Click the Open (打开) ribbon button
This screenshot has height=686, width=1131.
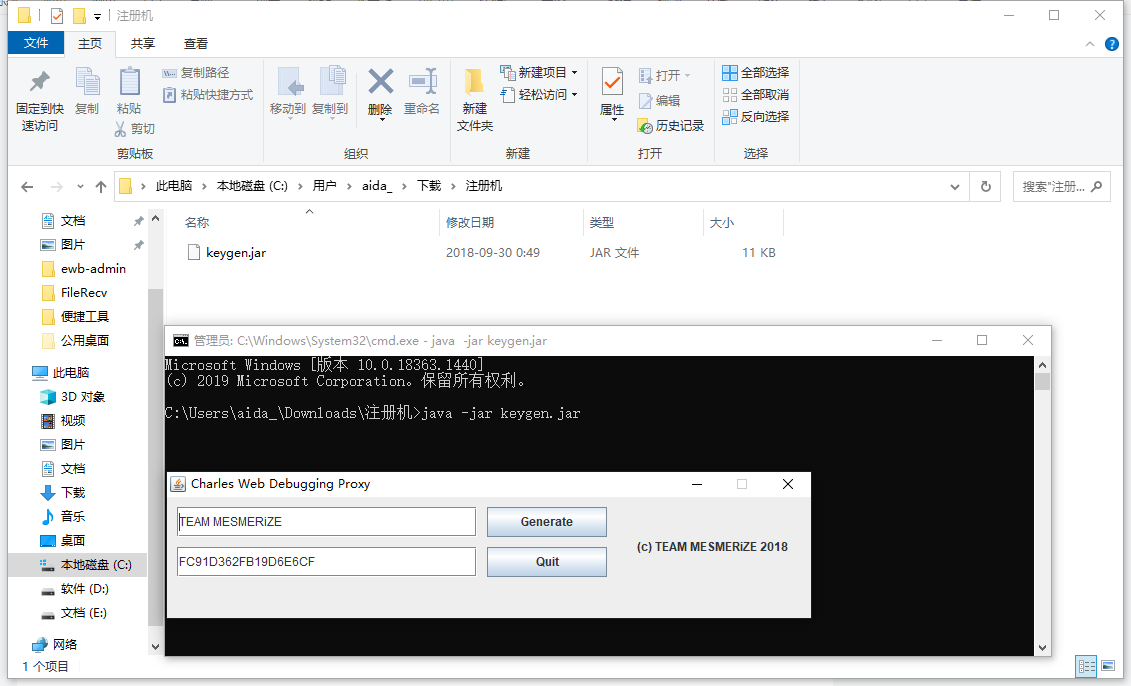(664, 75)
